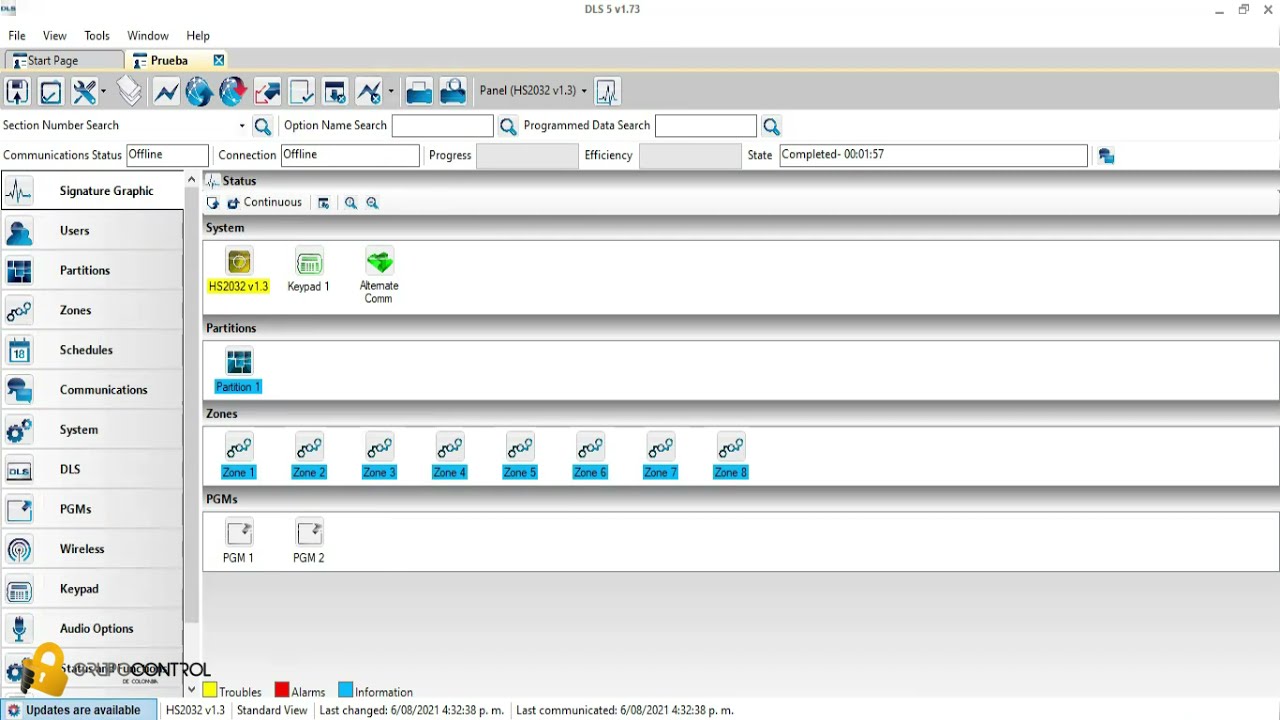Viewport: 1280px width, 720px height.
Task: Open the Window menu
Action: click(148, 36)
